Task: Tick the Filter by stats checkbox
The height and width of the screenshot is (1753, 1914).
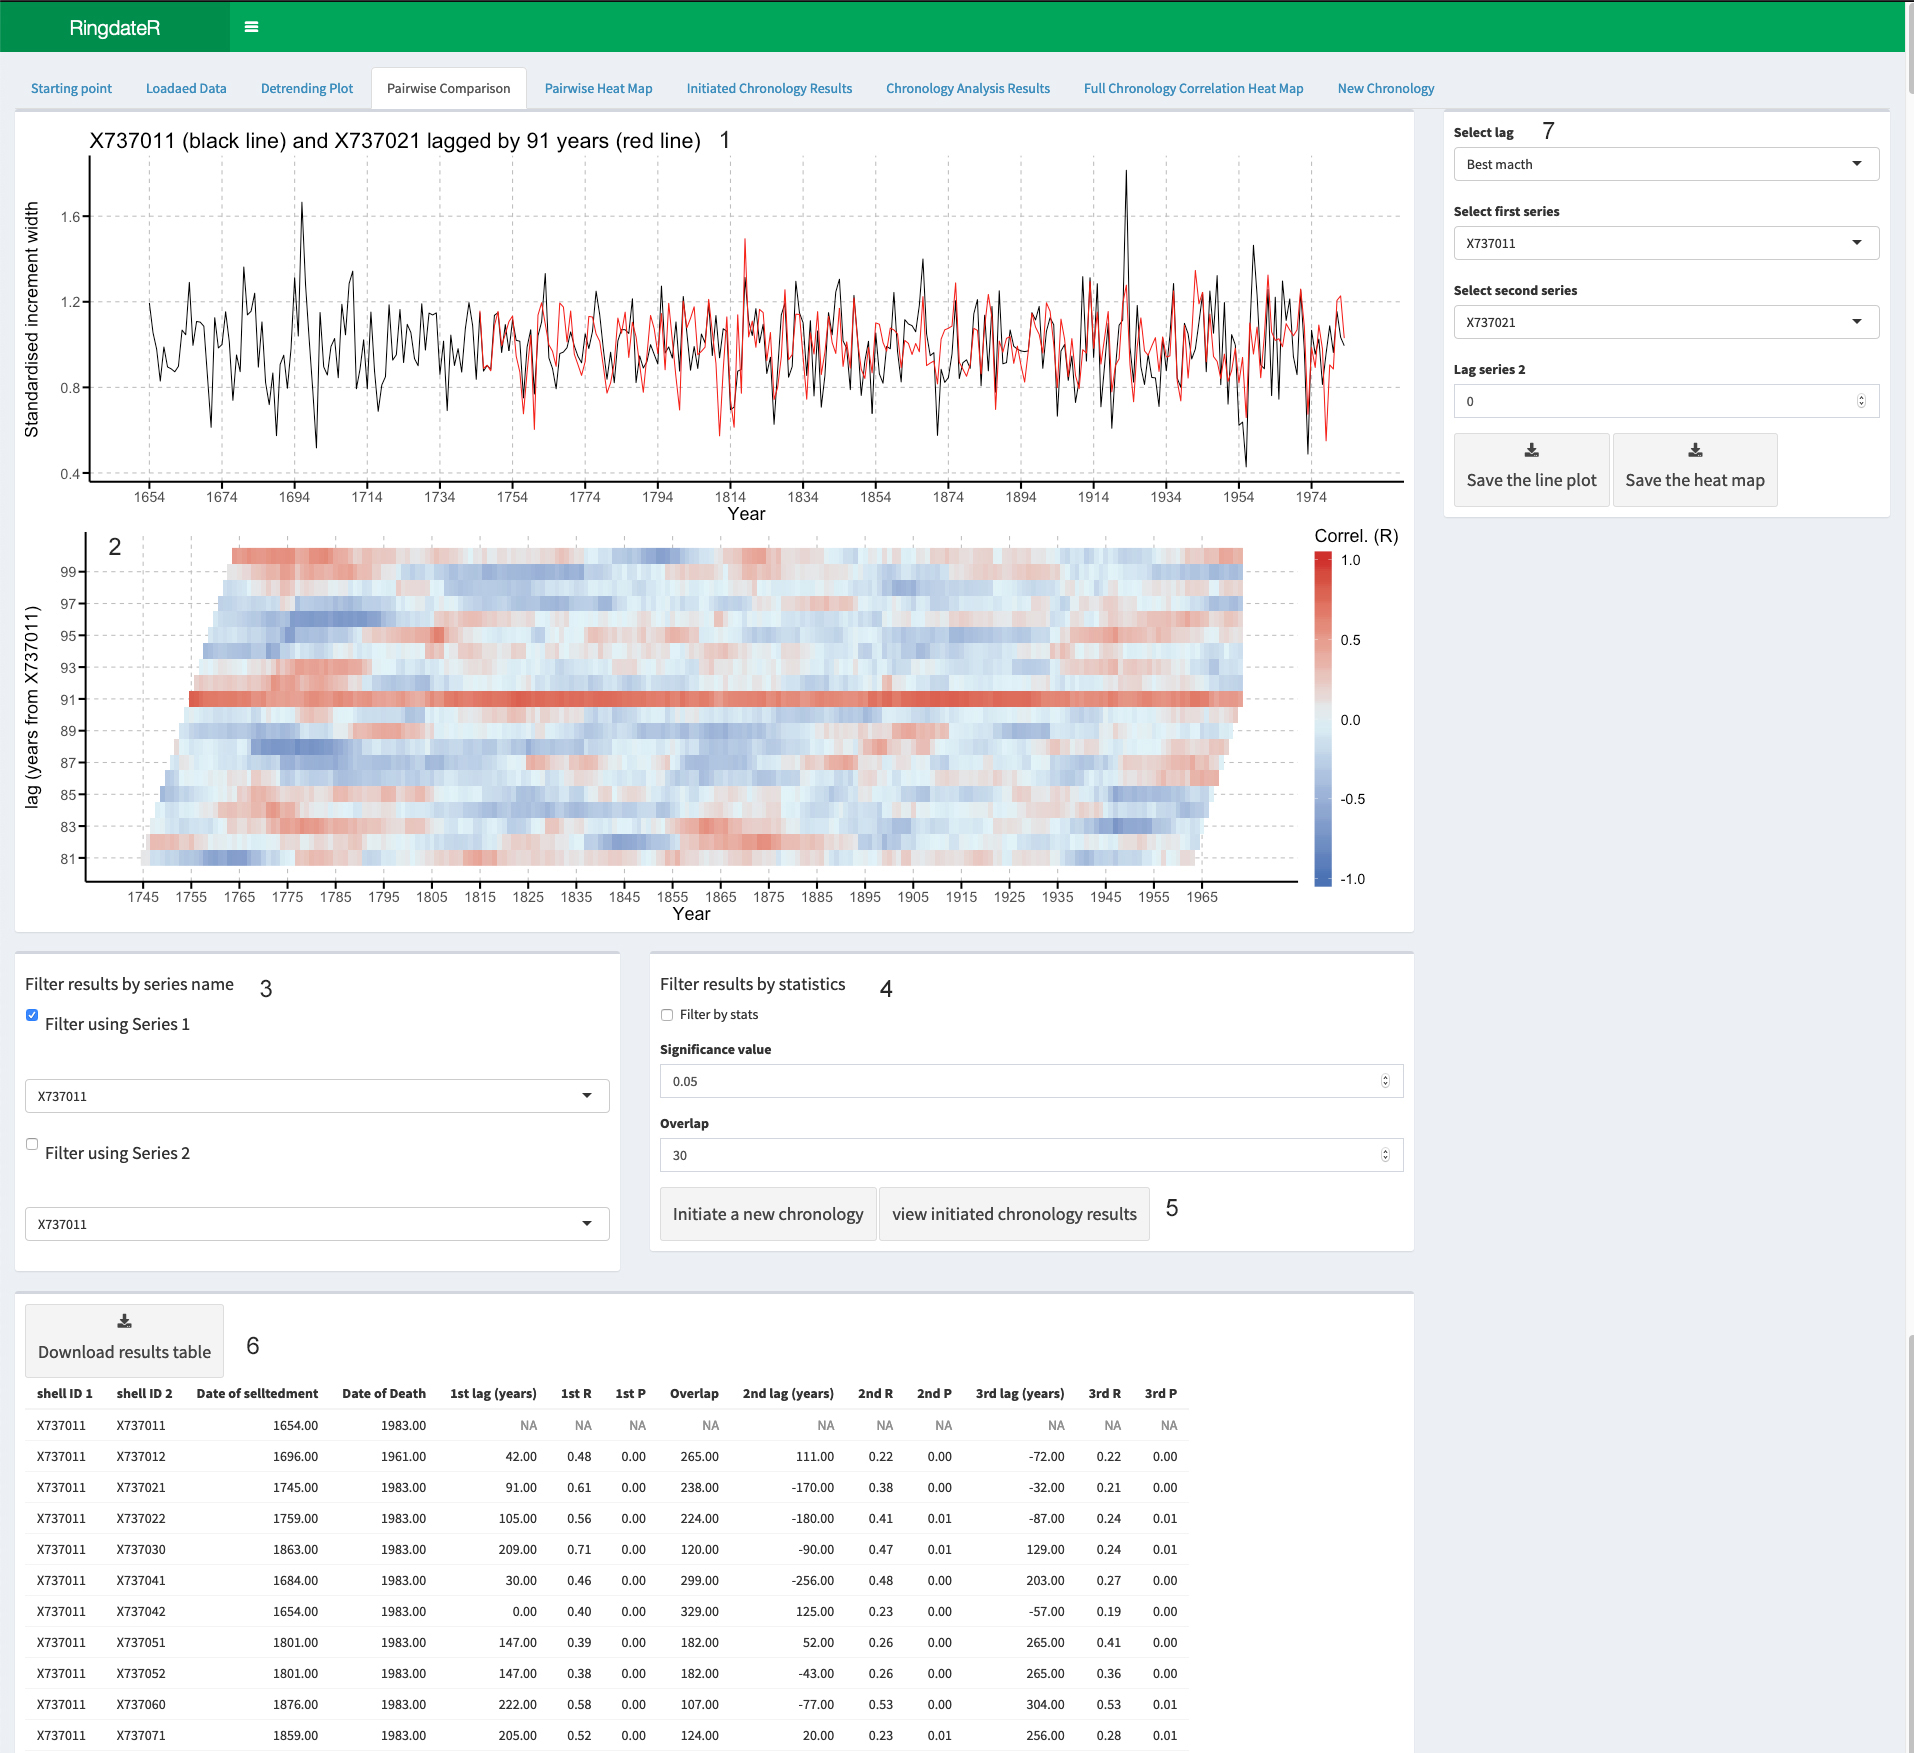Action: coord(667,1015)
